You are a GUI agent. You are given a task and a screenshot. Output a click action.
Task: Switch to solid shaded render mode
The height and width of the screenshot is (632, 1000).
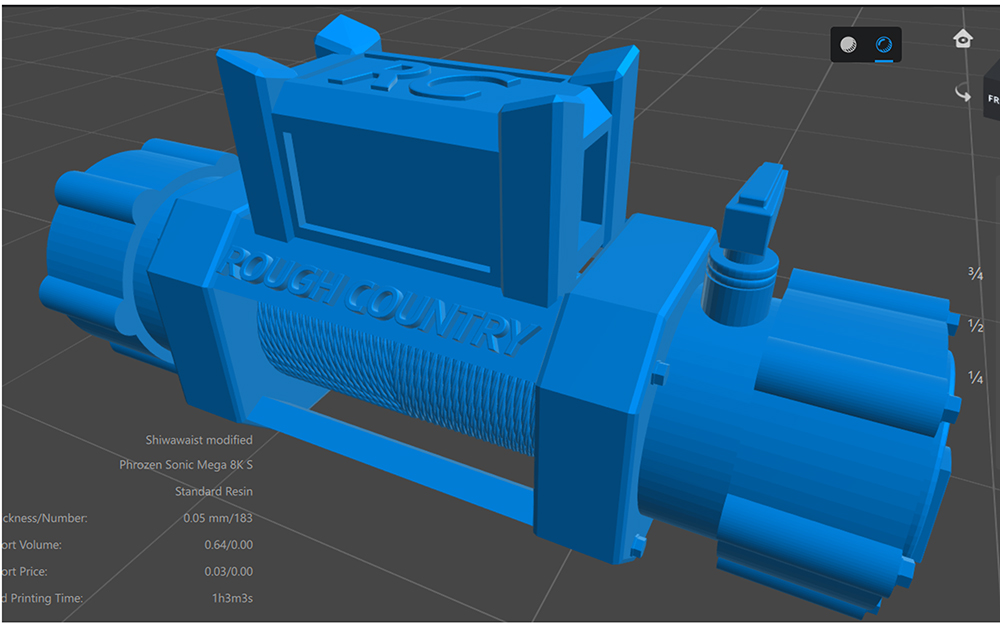[849, 45]
